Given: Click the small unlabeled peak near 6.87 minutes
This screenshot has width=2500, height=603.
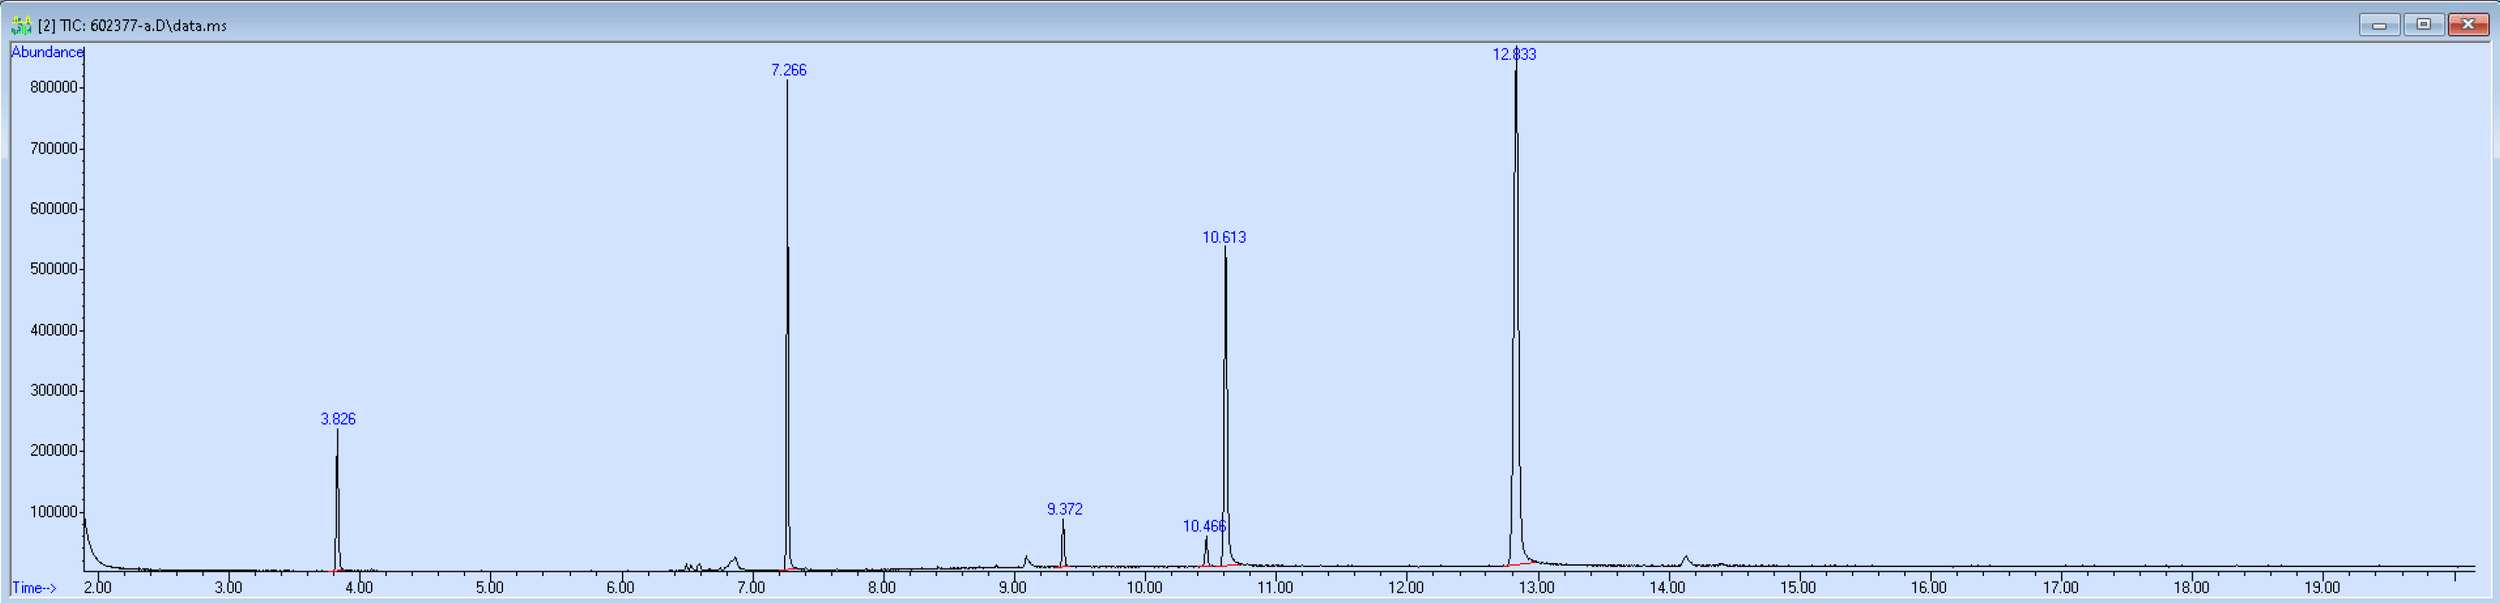Looking at the screenshot, I should coord(735,563).
